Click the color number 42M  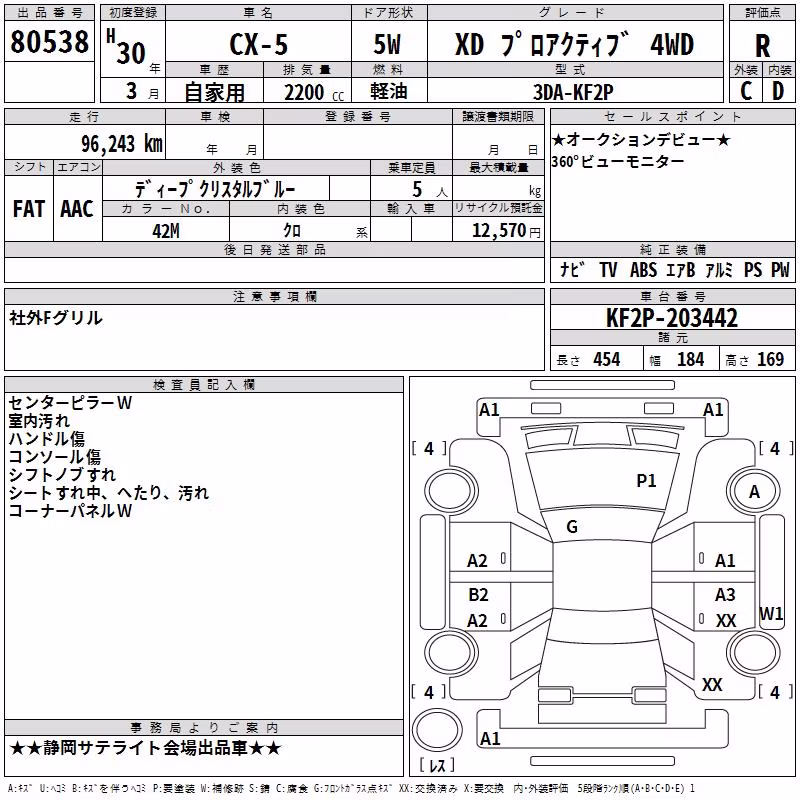tap(166, 231)
